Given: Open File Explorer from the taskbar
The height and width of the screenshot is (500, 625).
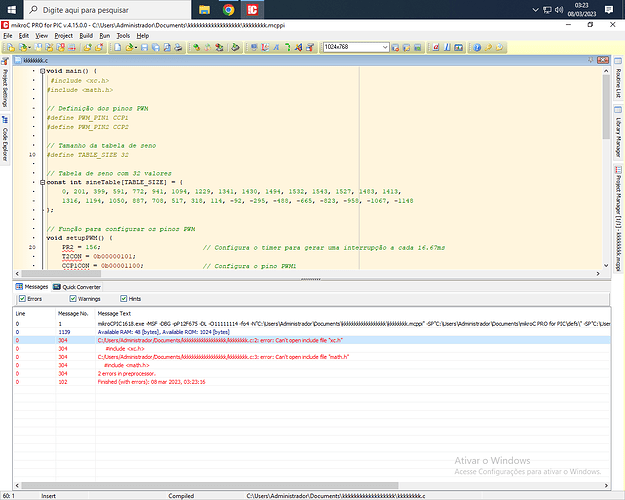Looking at the screenshot, I should click(x=203, y=9).
